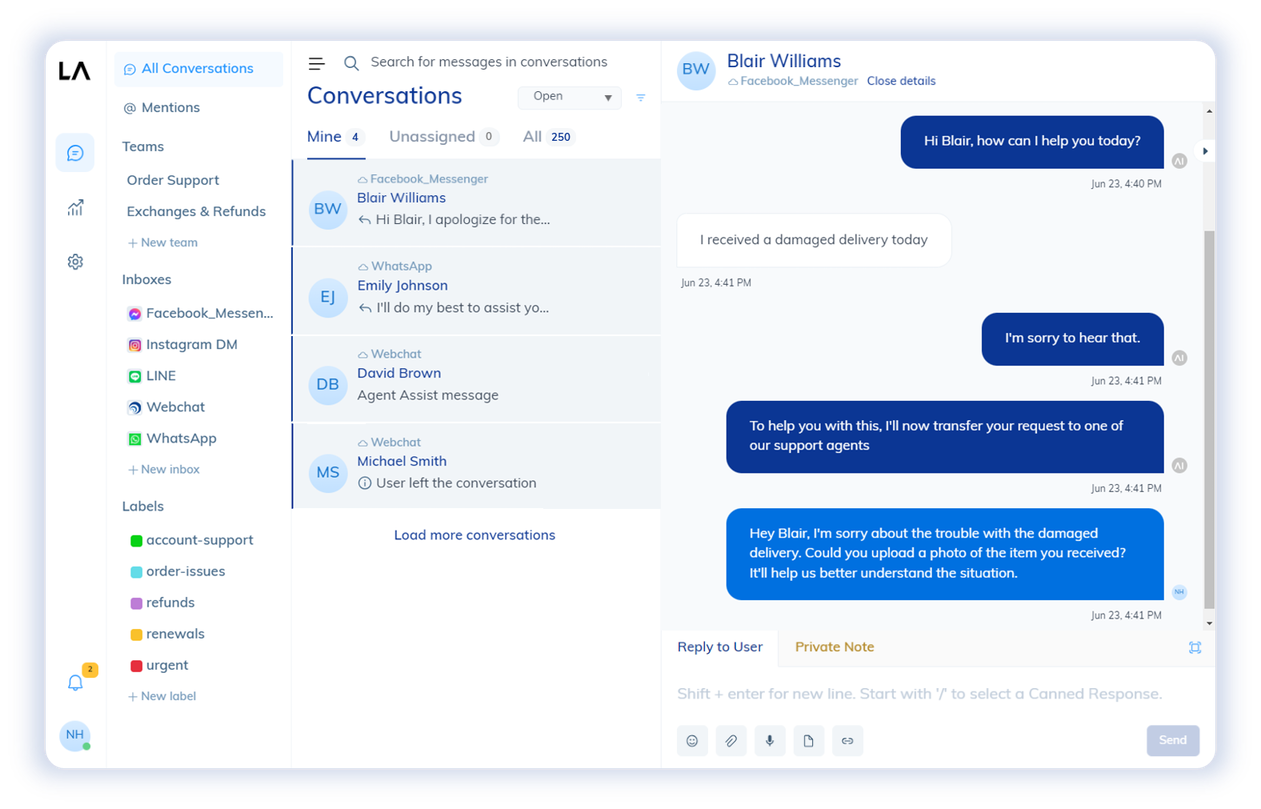The image size is (1261, 809).
Task: Record audio with the microphone icon
Action: (770, 740)
